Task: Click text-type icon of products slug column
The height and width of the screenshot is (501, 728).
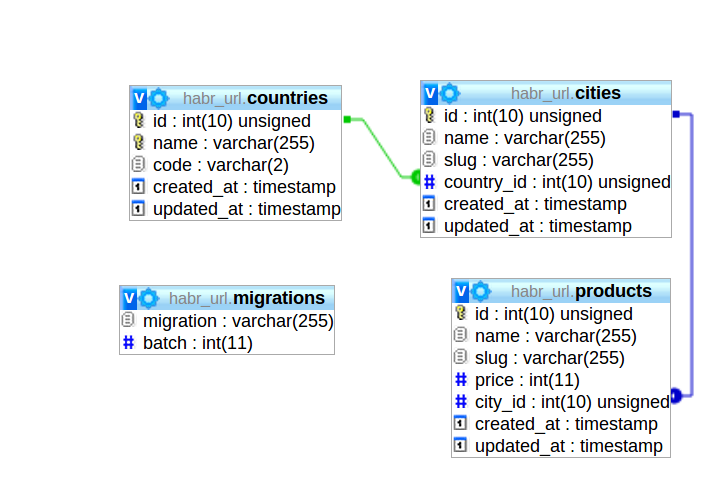Action: (460, 357)
